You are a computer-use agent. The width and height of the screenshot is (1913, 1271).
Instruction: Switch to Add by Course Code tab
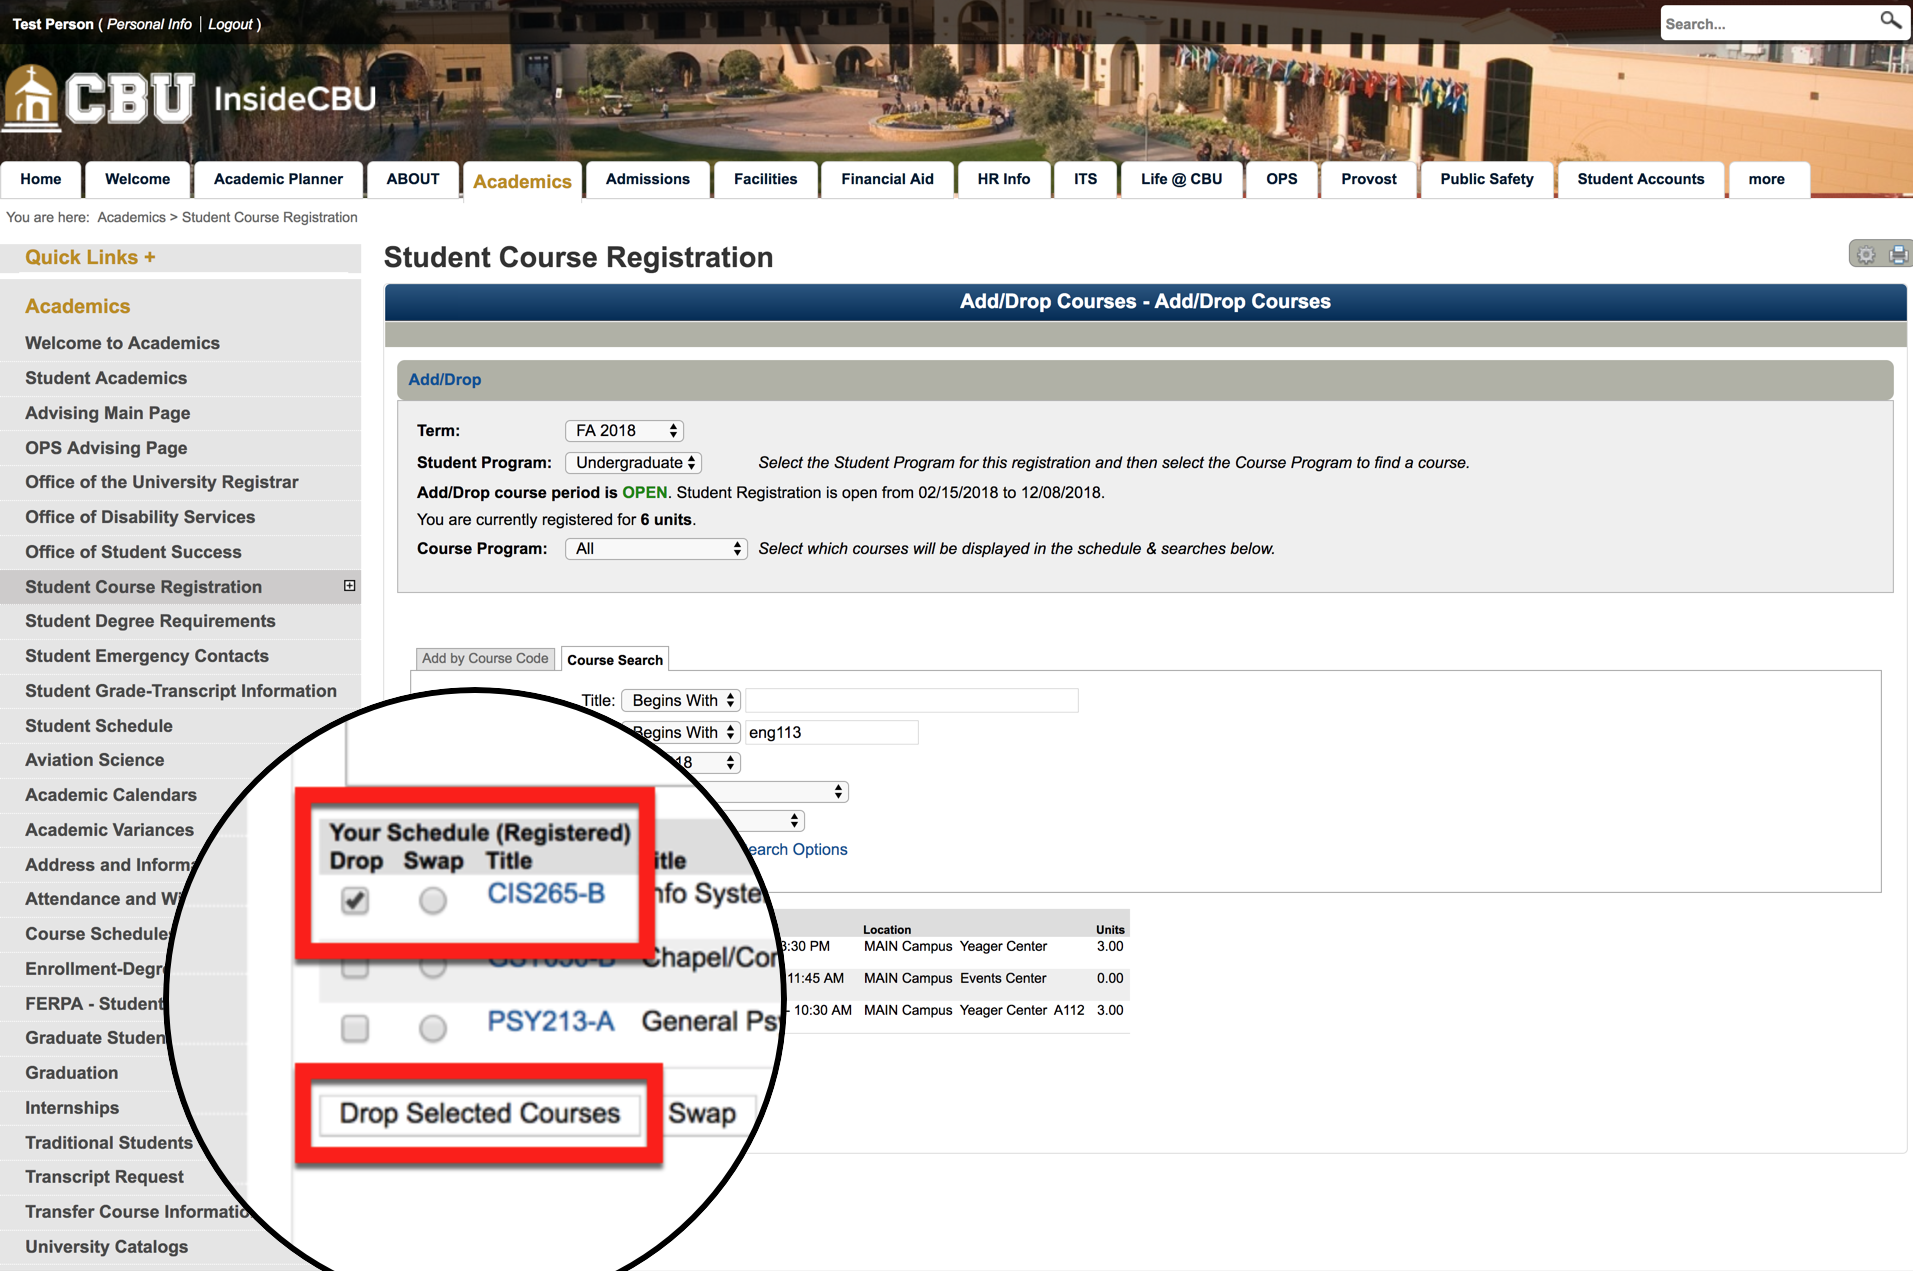tap(485, 659)
